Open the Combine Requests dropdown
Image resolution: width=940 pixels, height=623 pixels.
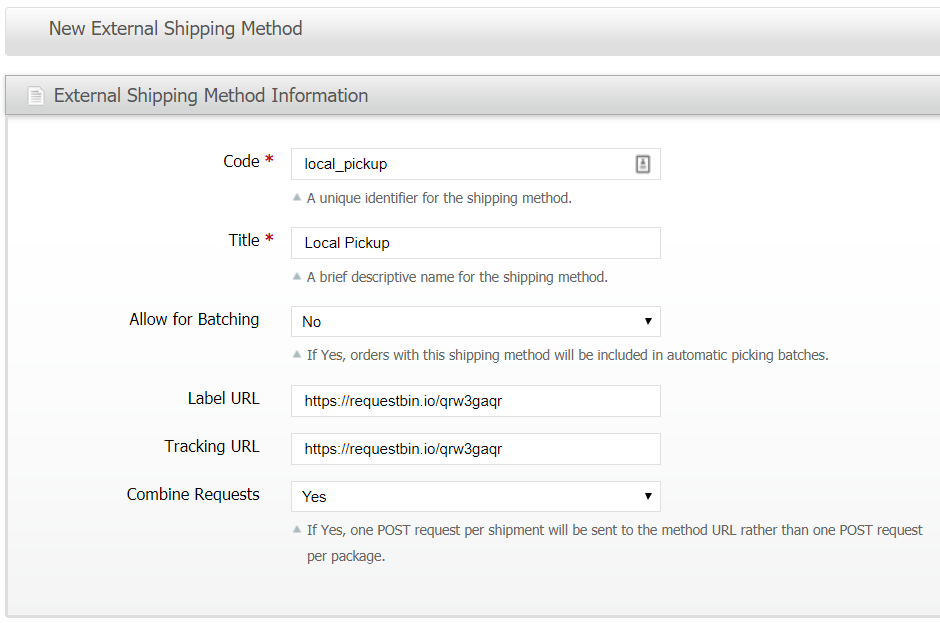click(x=476, y=496)
